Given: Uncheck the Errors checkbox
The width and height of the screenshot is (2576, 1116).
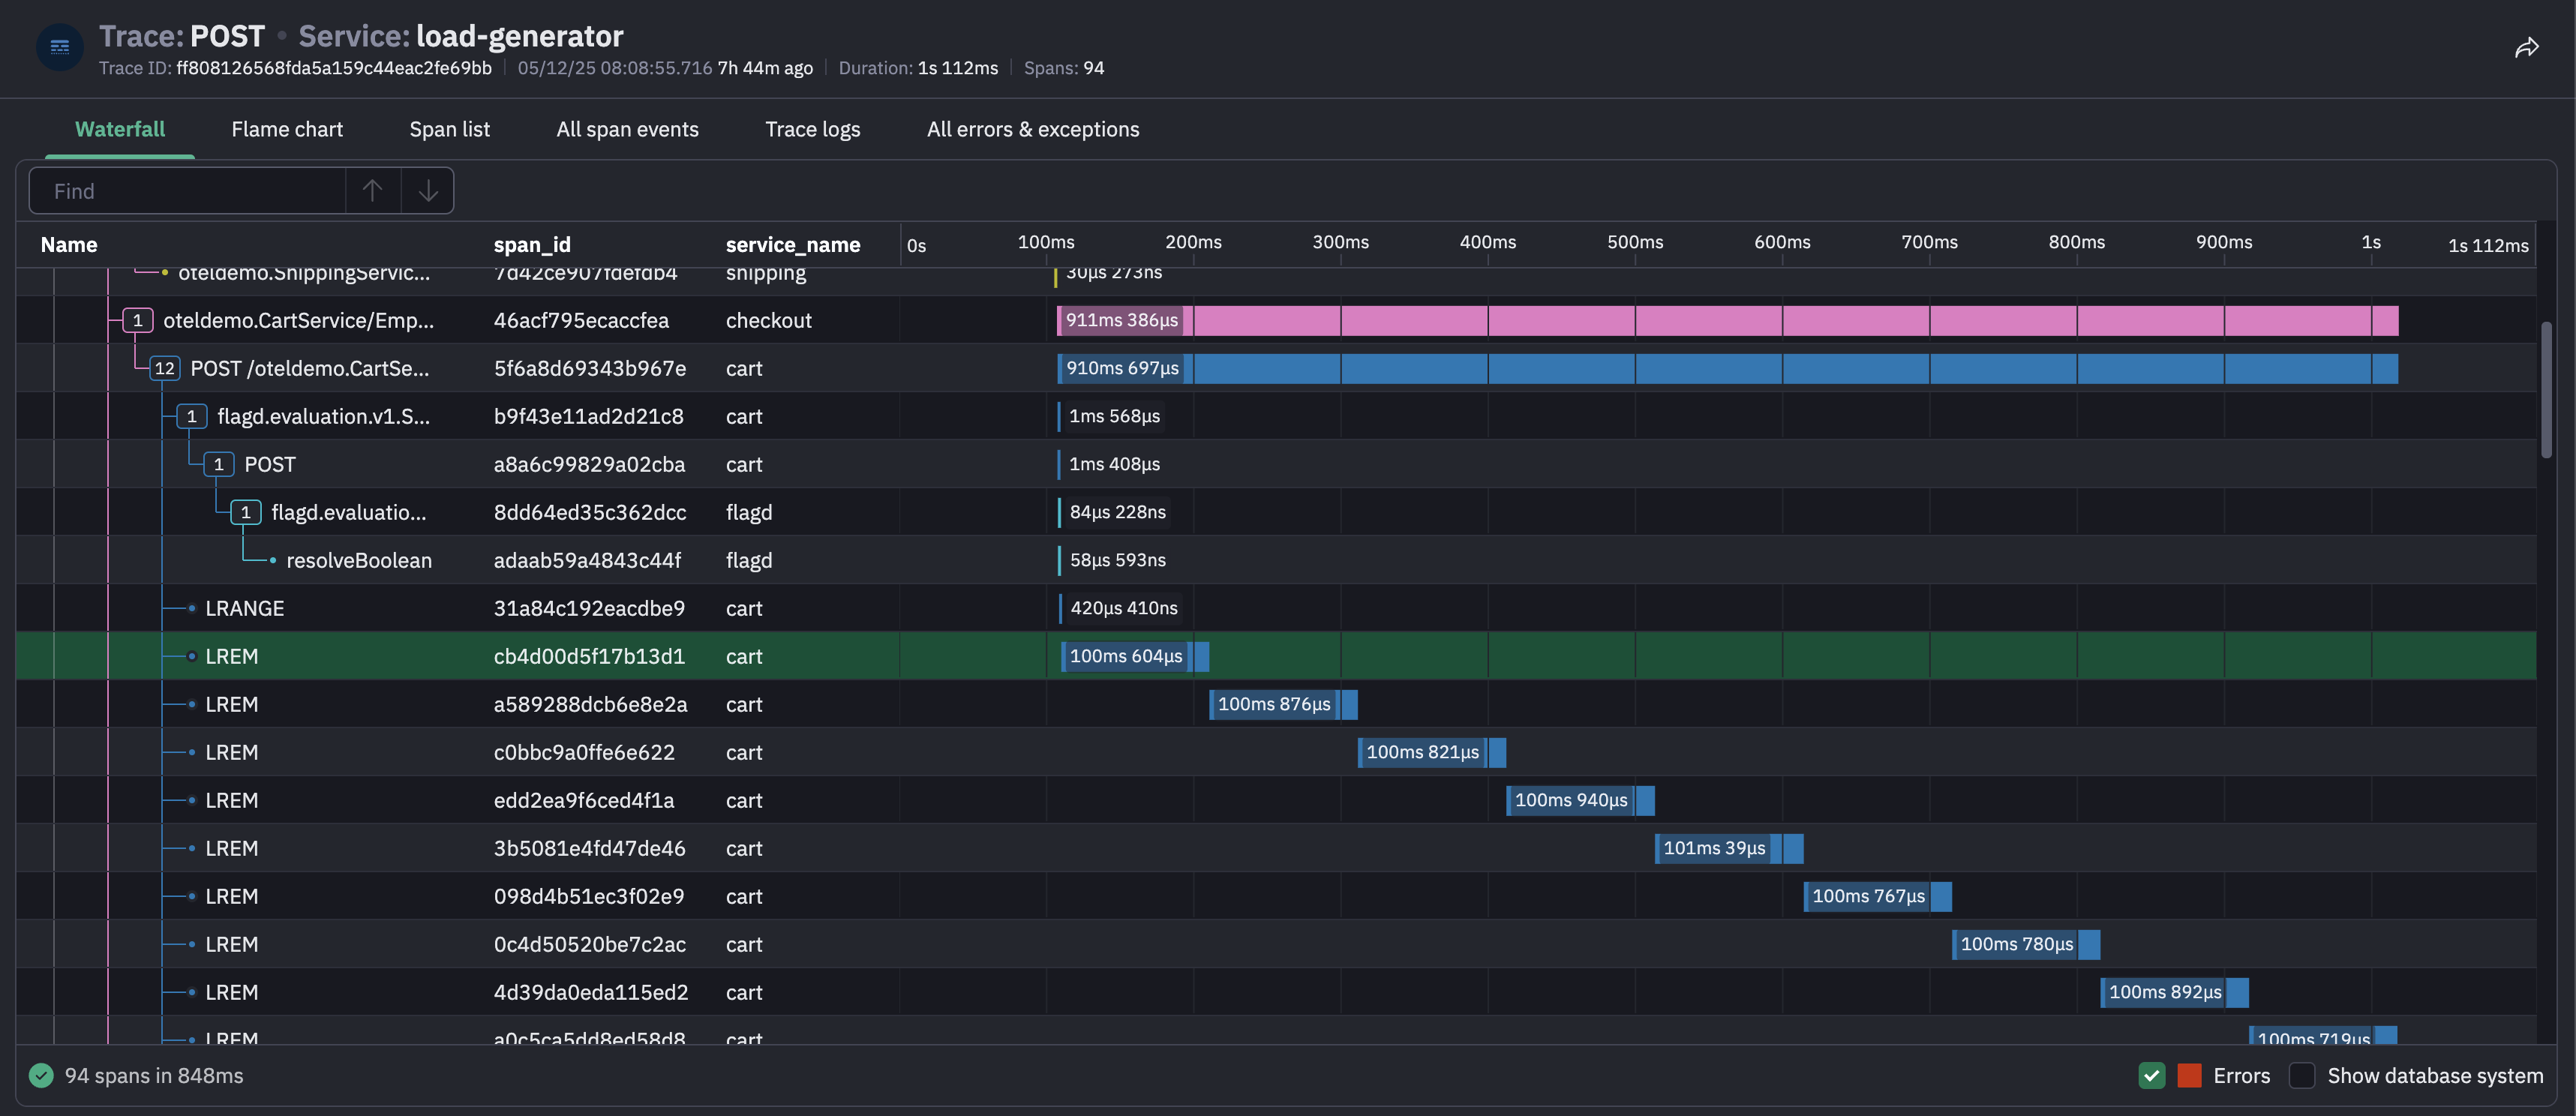Looking at the screenshot, I should point(2151,1075).
